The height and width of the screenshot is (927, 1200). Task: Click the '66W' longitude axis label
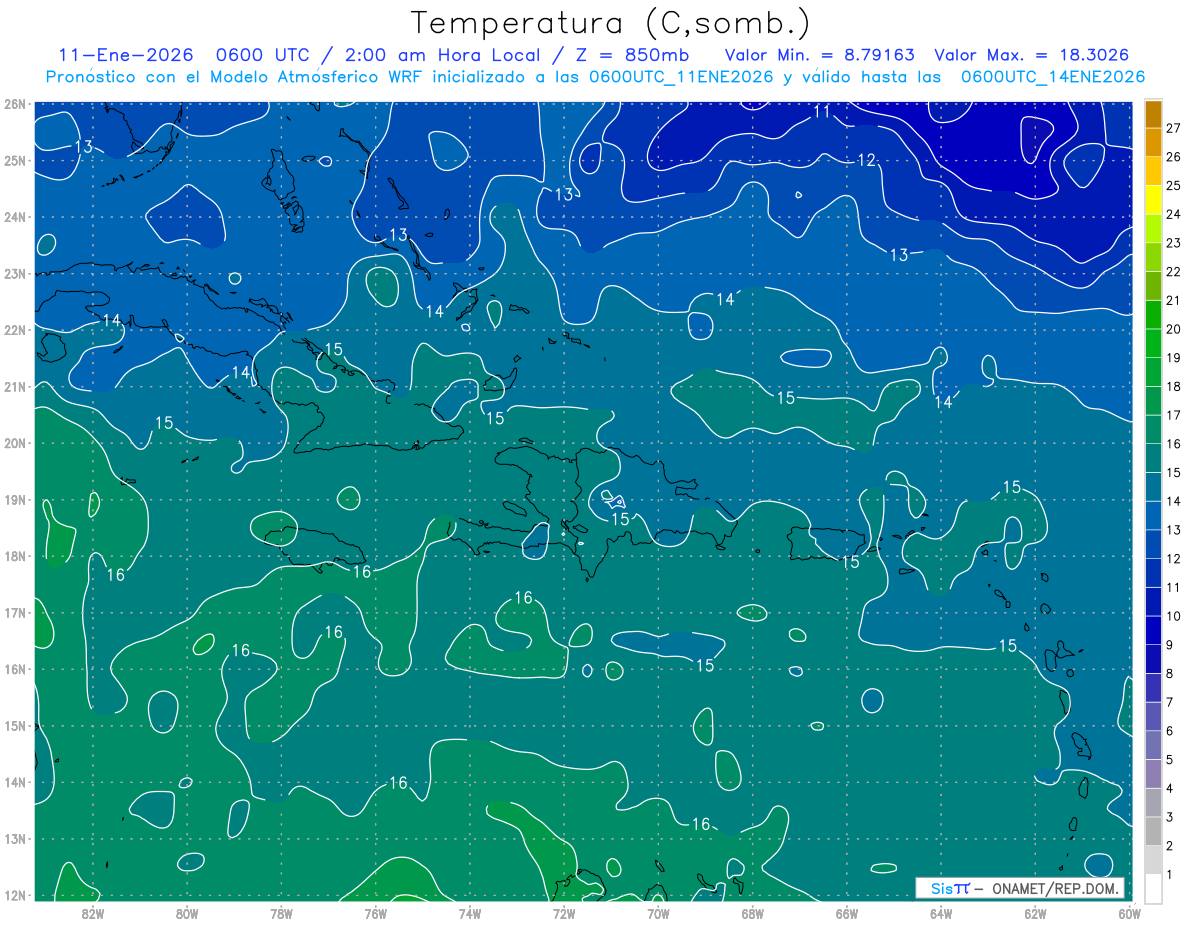click(x=846, y=912)
